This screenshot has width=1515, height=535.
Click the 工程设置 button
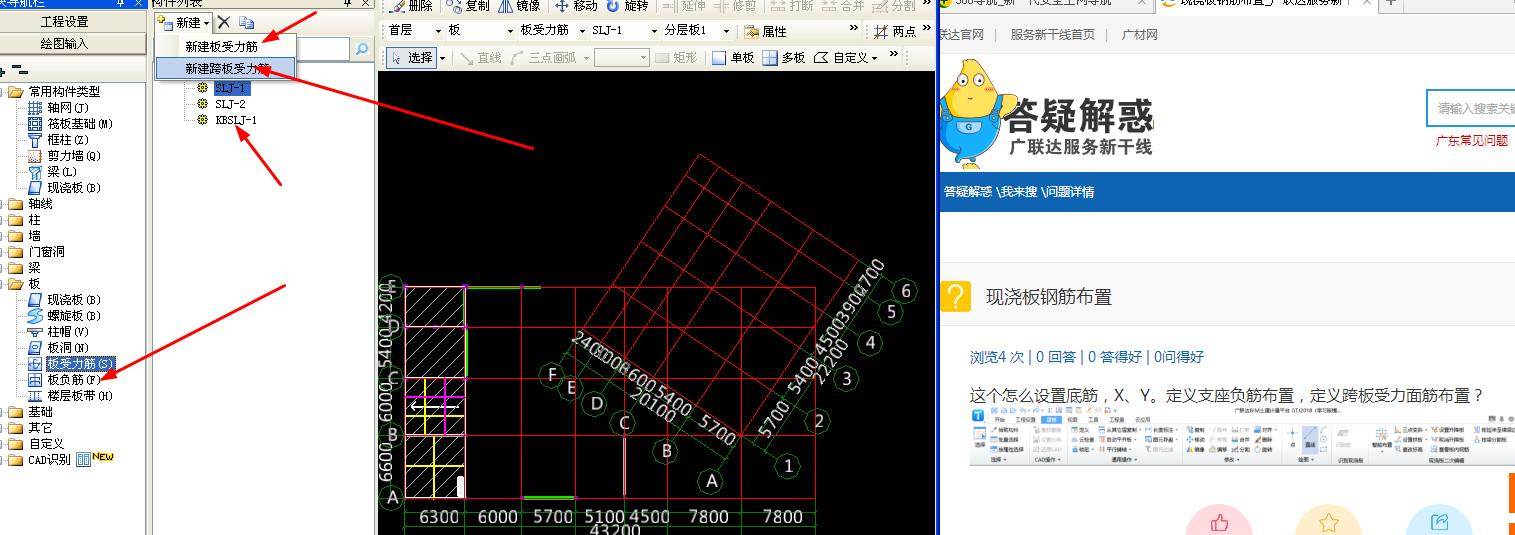64,22
